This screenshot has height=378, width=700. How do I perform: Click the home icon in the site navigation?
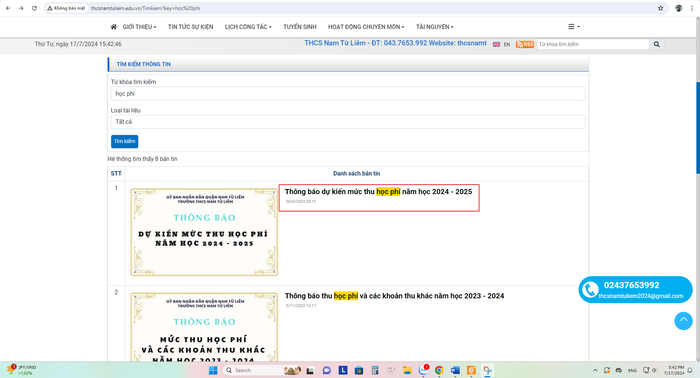tap(113, 27)
